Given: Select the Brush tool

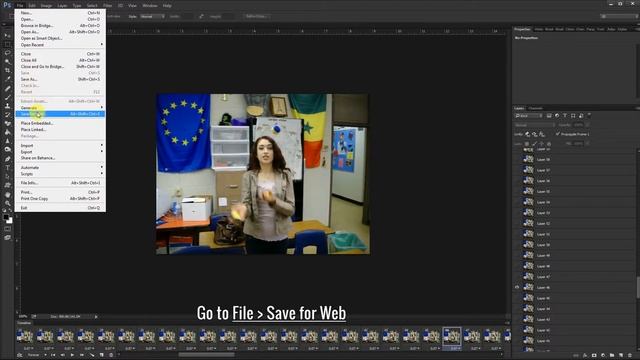Looking at the screenshot, I should pyautogui.click(x=7, y=97).
